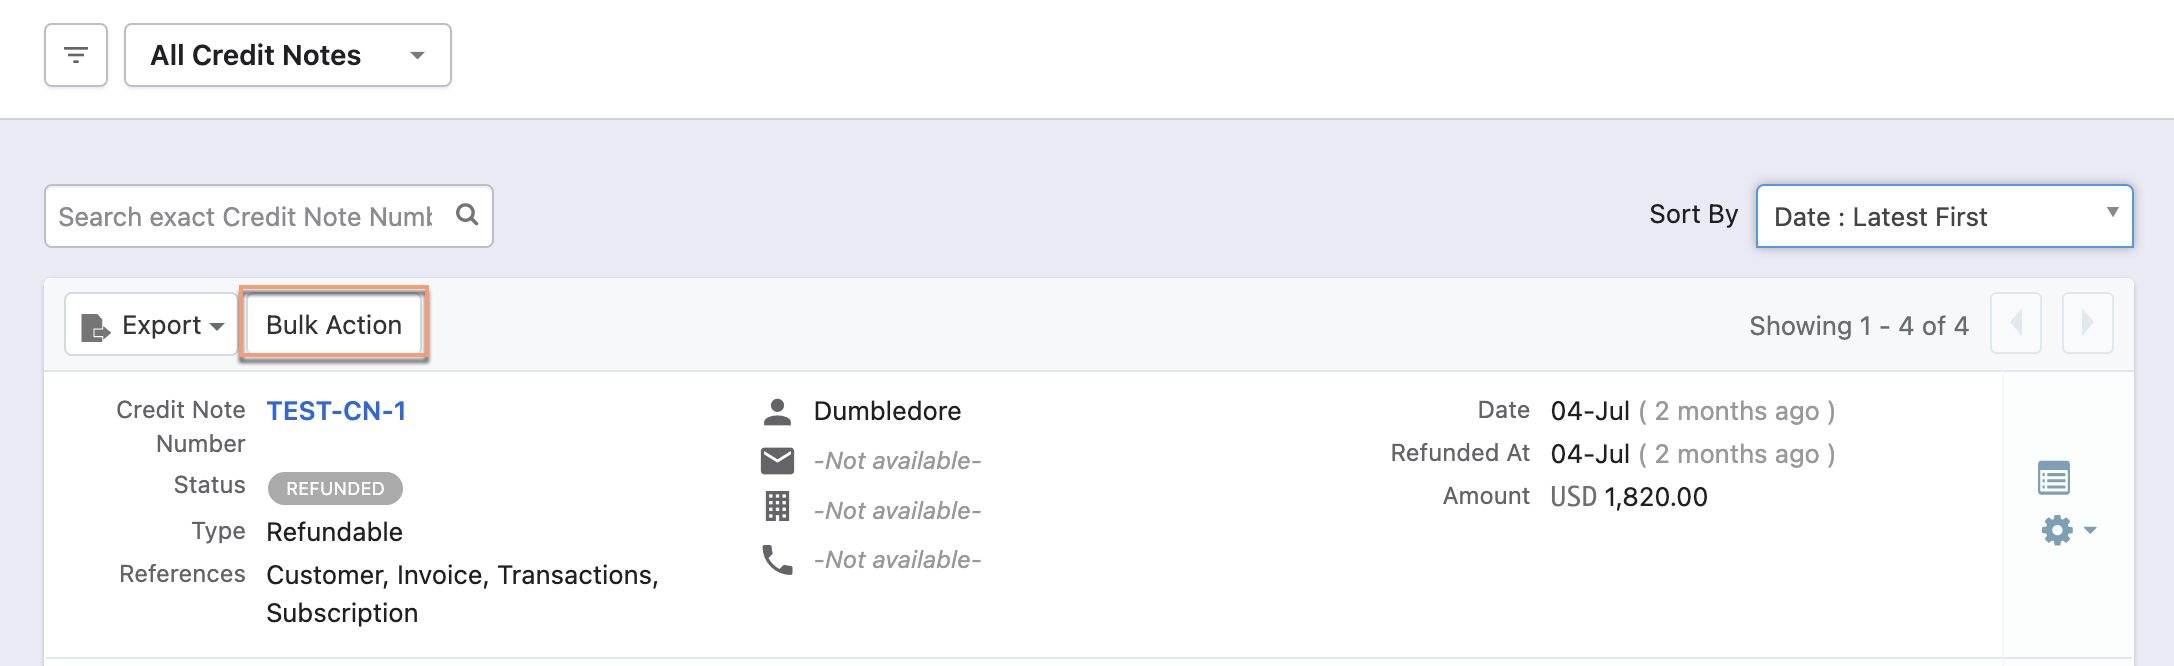Click the search credit note number field
This screenshot has width=2174, height=666.
coord(246,216)
